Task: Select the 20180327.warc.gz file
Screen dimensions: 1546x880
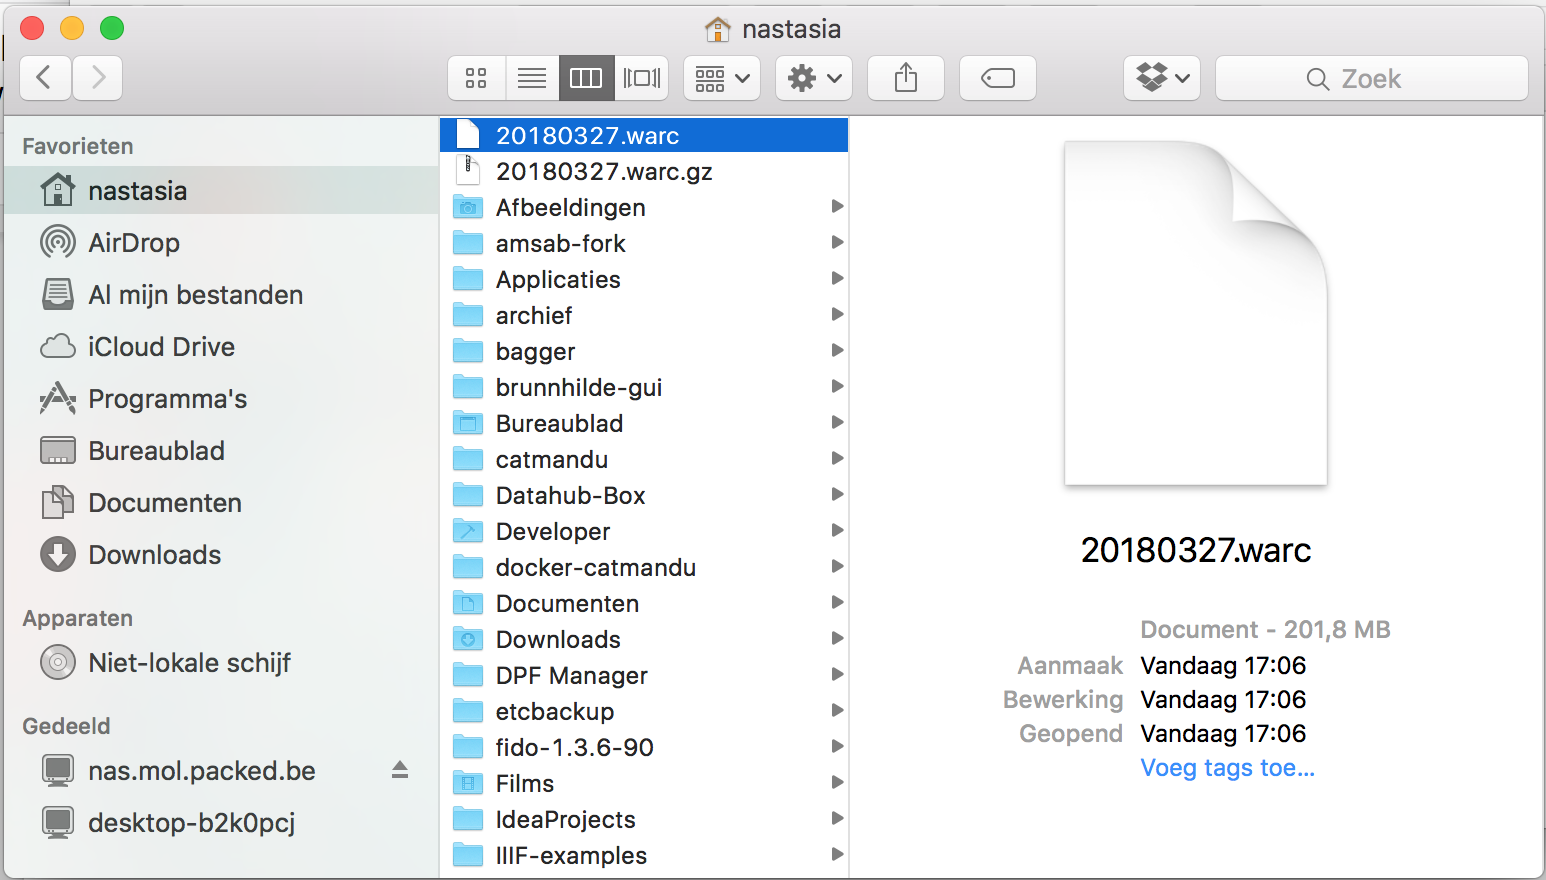Action: 604,172
